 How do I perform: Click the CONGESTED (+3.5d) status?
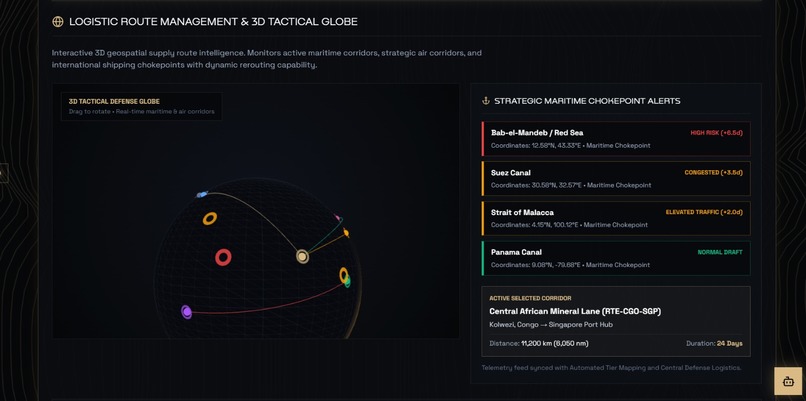[713, 173]
